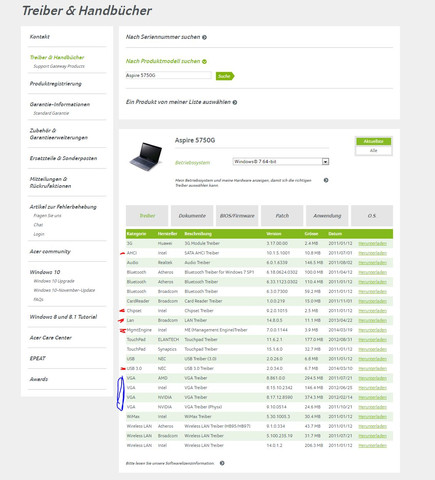
Task: Open the Kontakt sidebar link
Action: [x=40, y=37]
